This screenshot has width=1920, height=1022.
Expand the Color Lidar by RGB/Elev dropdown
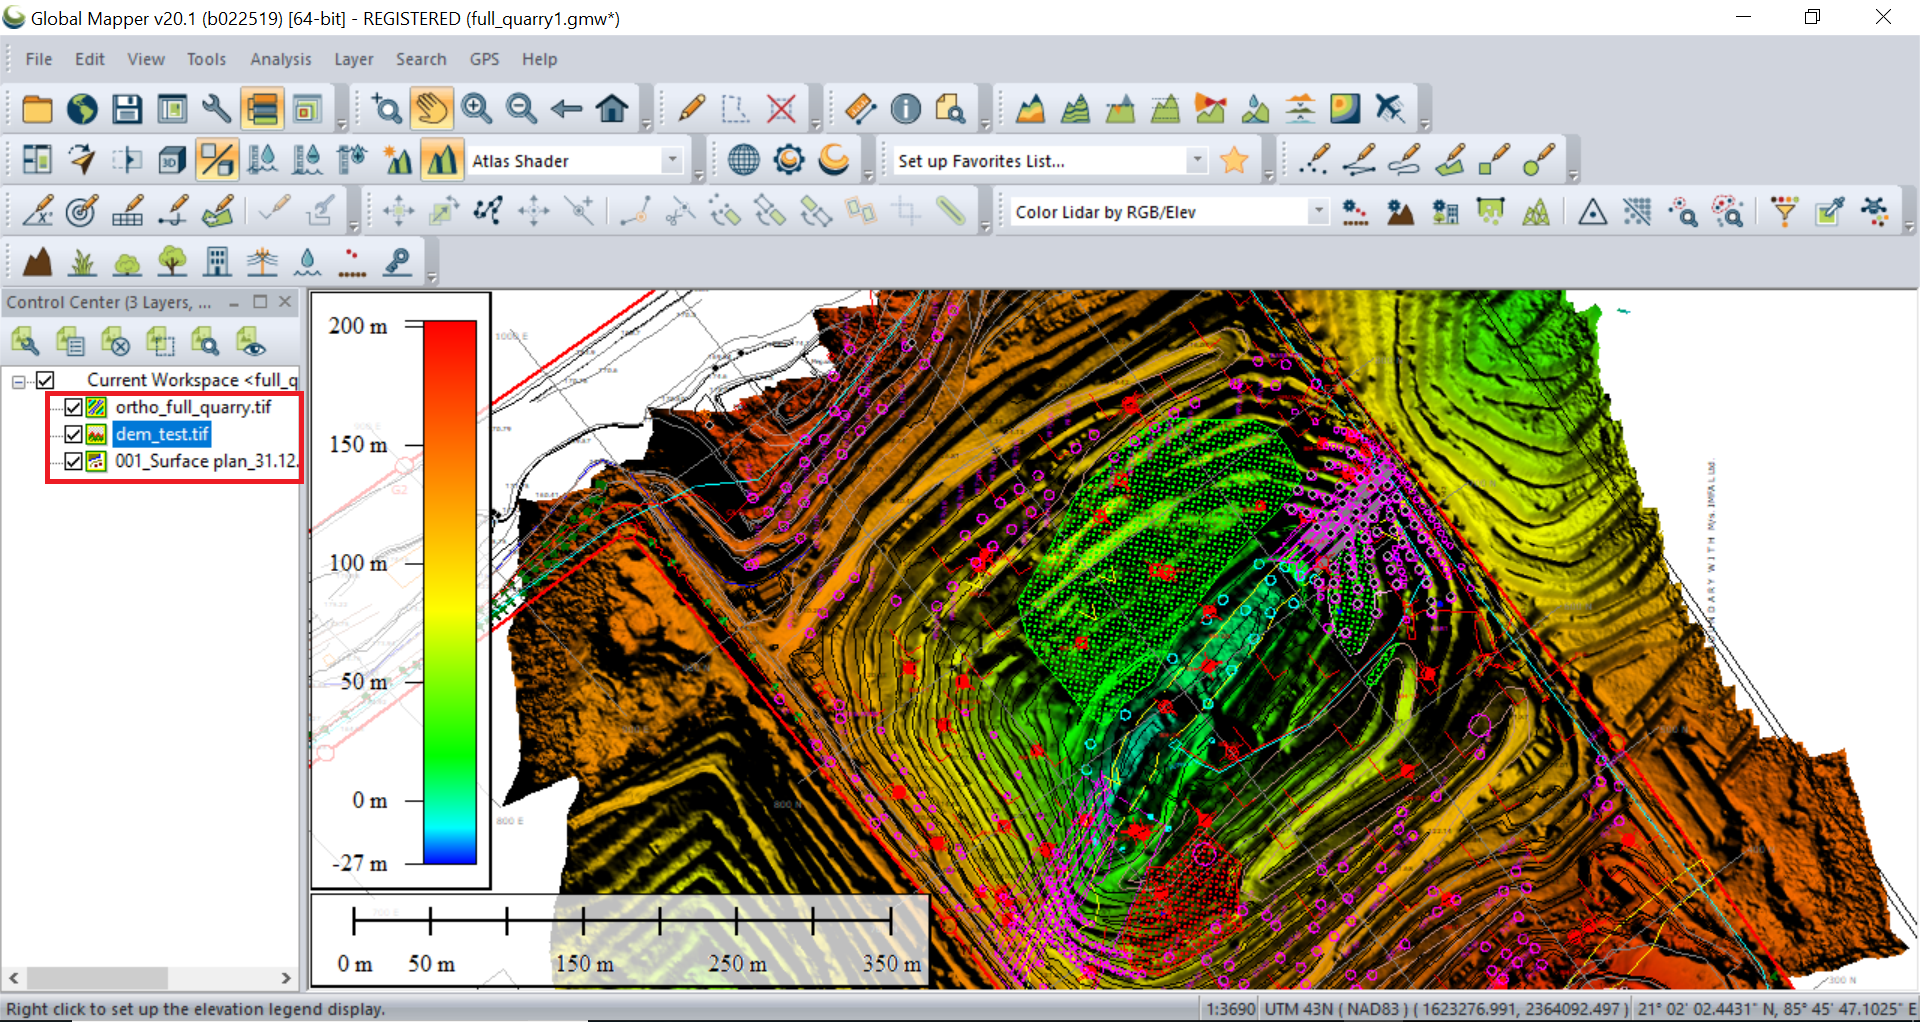[1318, 211]
